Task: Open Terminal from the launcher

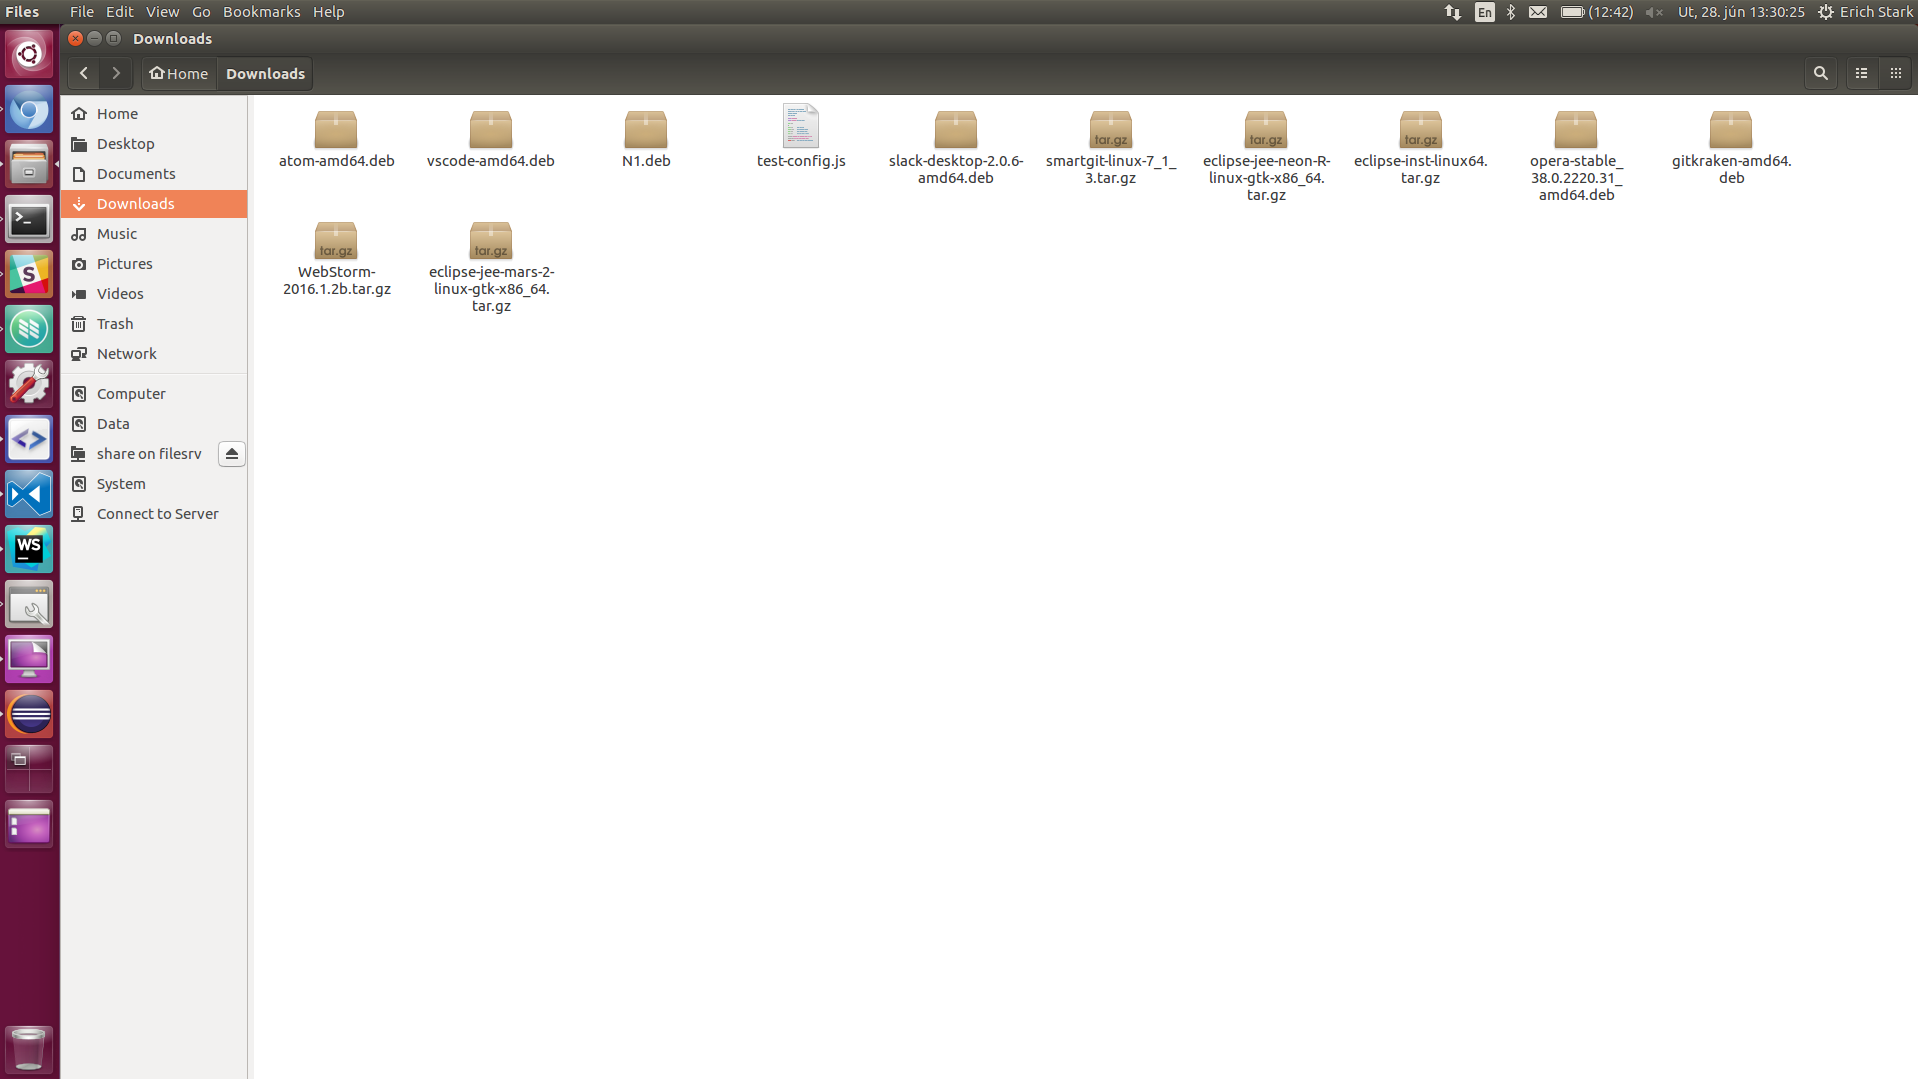Action: 29,219
